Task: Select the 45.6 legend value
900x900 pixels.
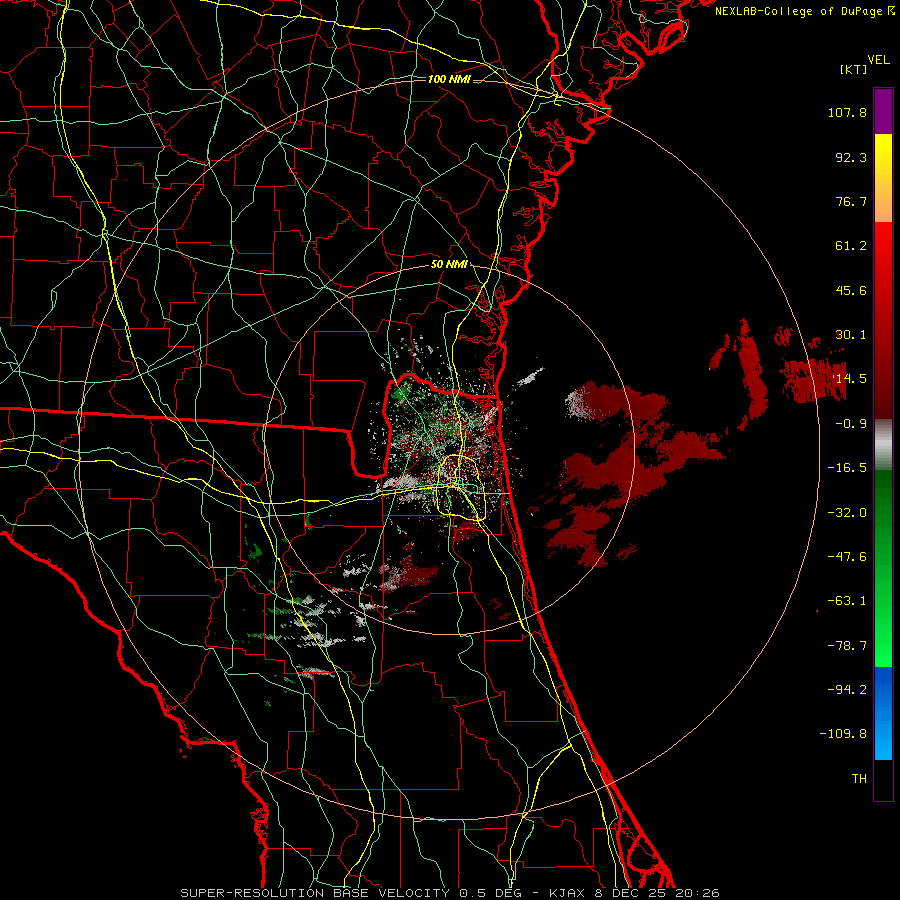Action: pos(851,290)
